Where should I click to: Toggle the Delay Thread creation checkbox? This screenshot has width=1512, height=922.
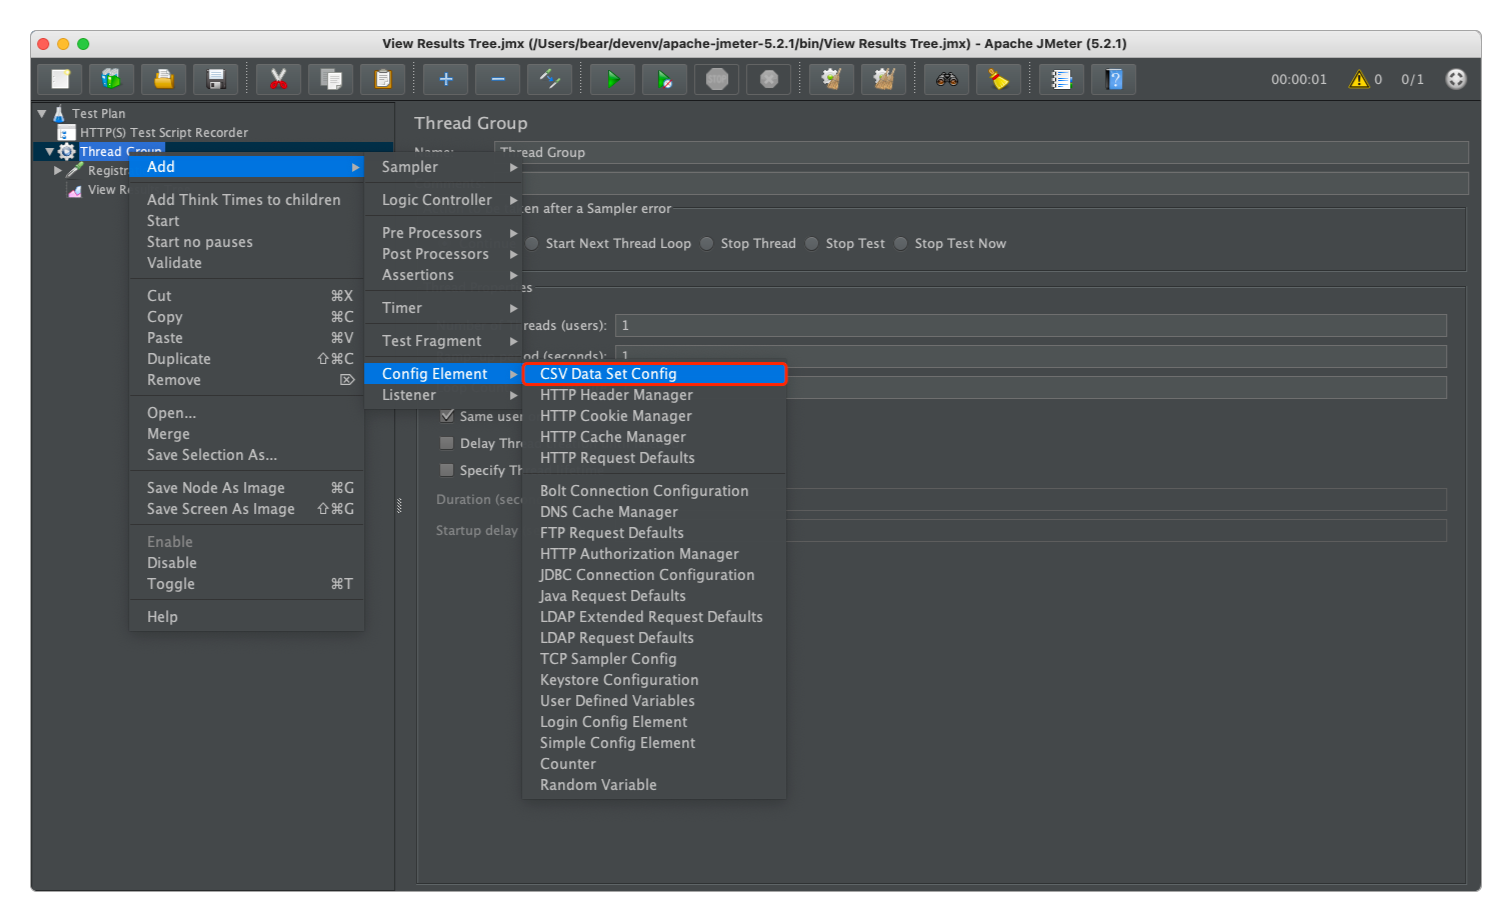click(x=447, y=443)
